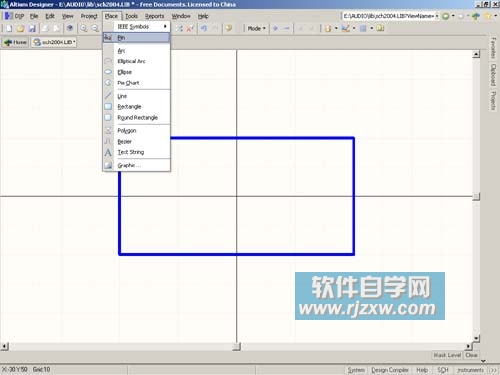This screenshot has height=375, width=500.
Task: Expand dropdown arrow beside drawing utilities icon
Action: point(354,28)
